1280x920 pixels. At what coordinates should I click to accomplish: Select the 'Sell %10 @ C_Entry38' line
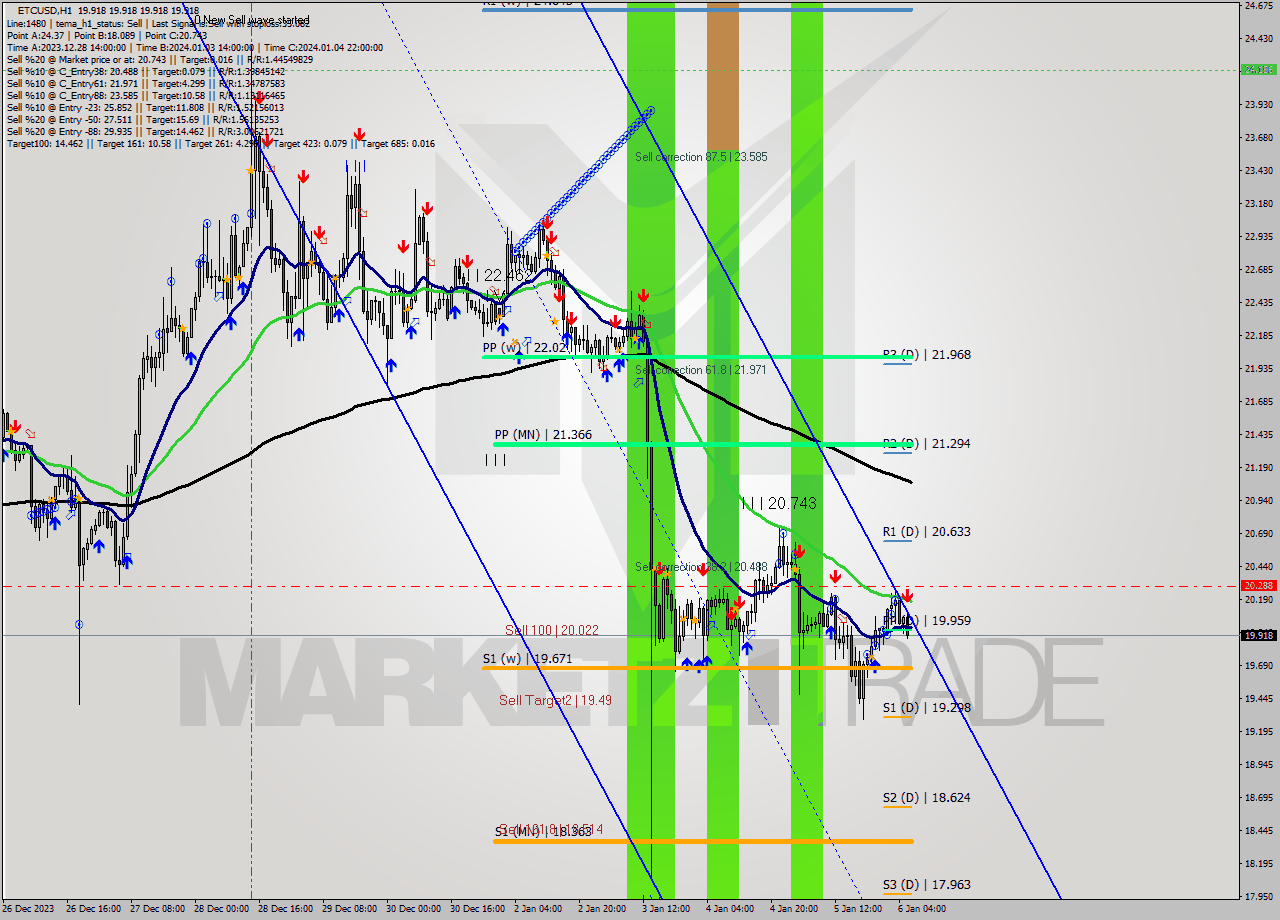[145, 72]
